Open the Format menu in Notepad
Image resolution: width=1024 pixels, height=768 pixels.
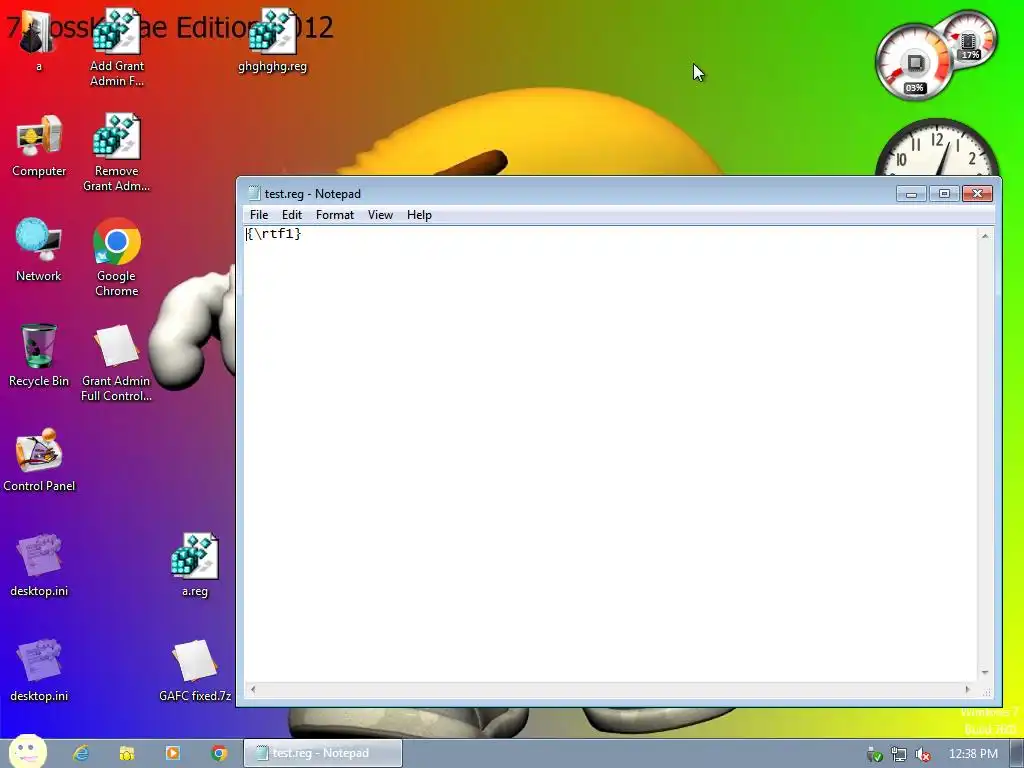[x=334, y=215]
